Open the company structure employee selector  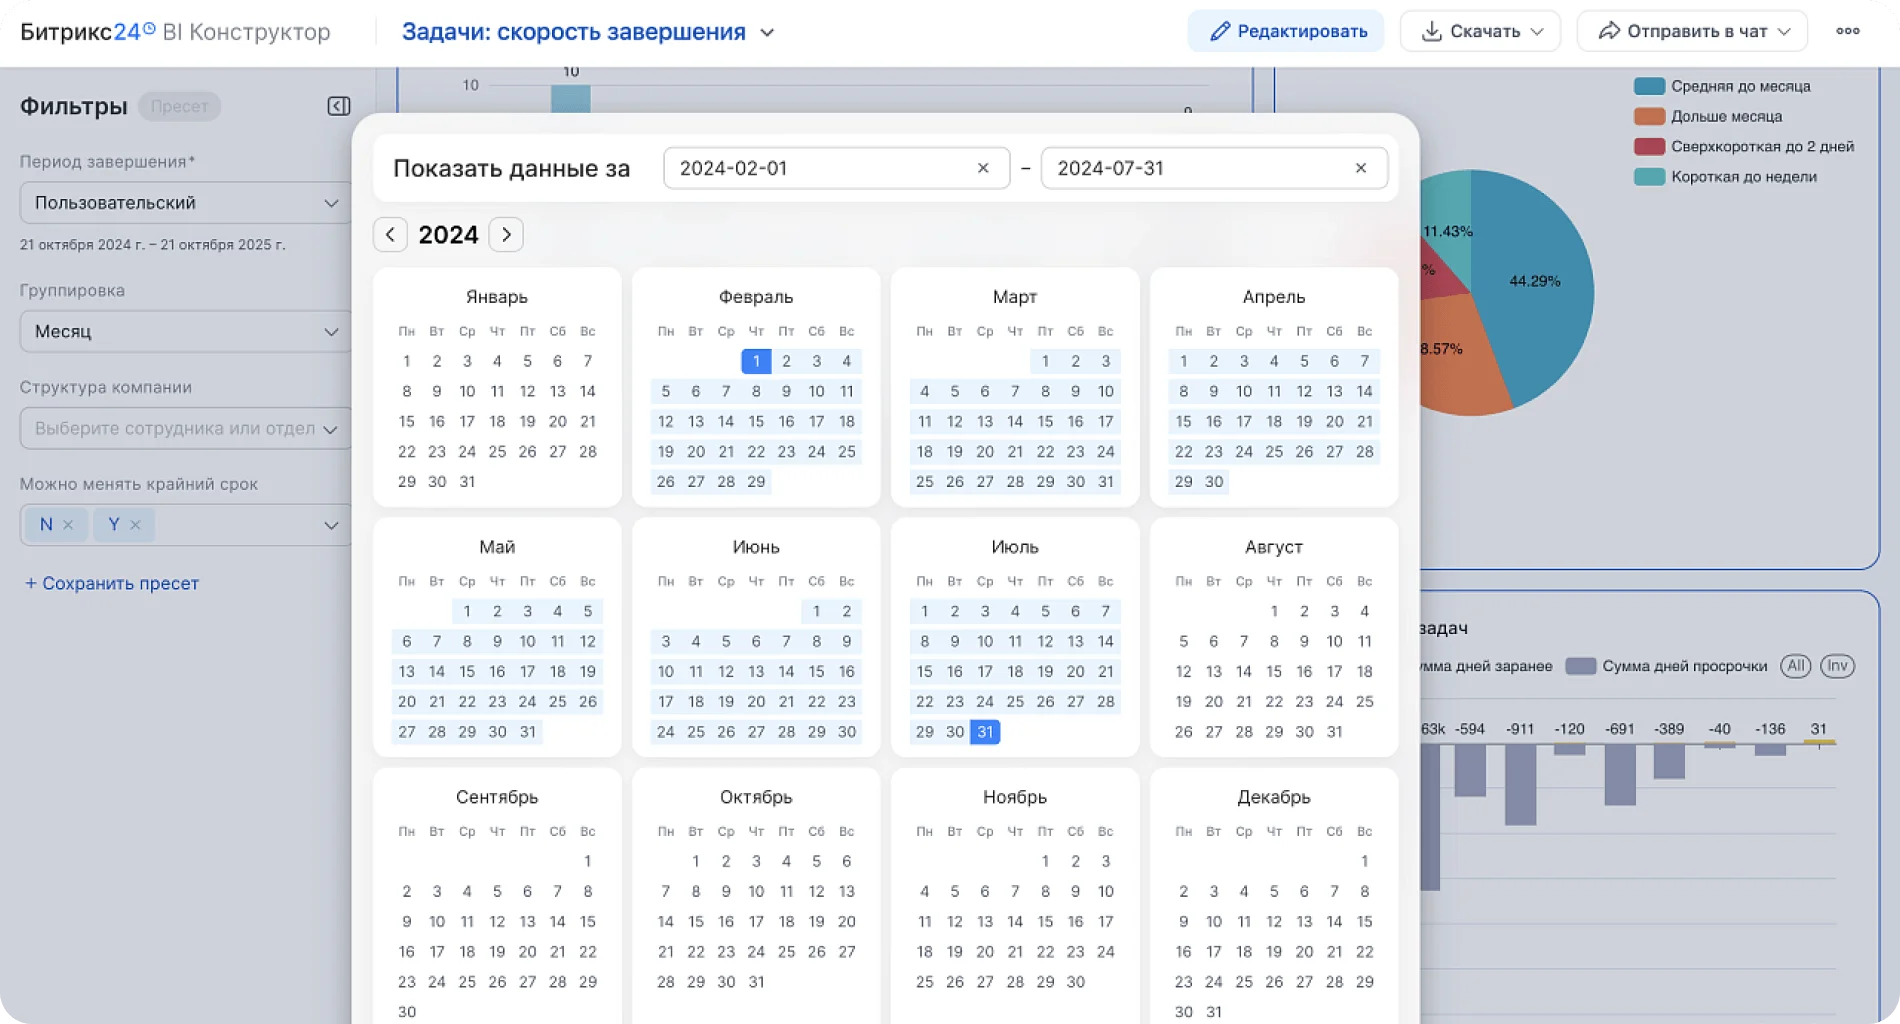pos(185,429)
